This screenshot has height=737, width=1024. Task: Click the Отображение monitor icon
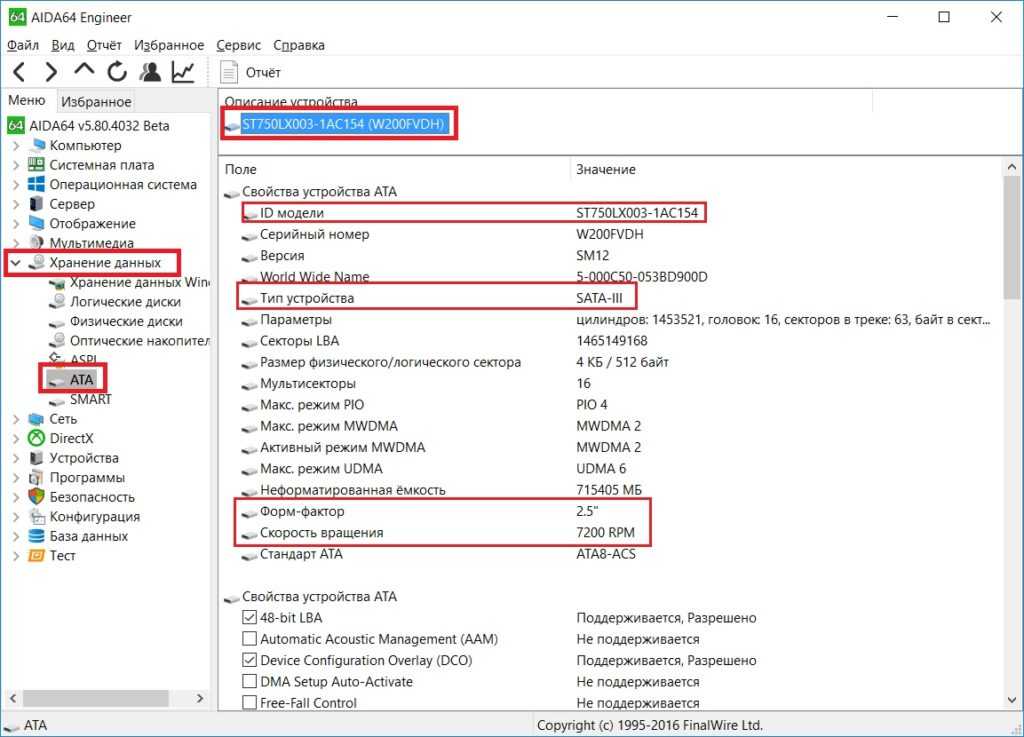37,223
